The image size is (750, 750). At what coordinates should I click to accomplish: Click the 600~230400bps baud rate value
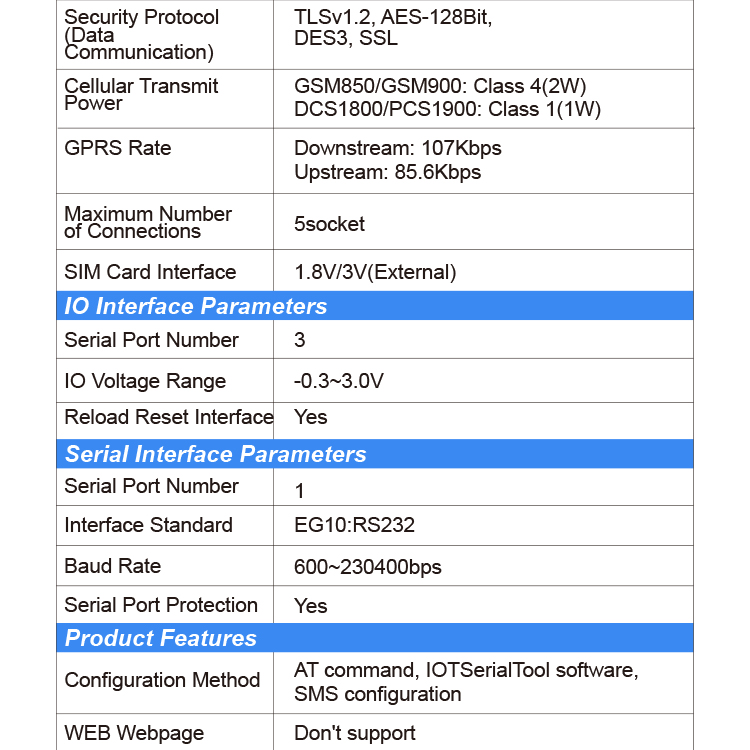367,567
